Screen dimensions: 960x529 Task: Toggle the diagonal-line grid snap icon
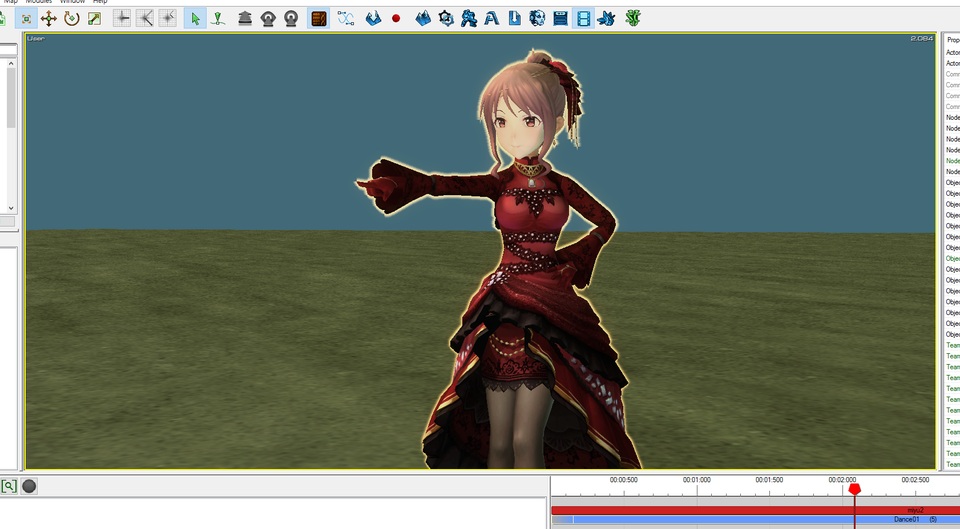coord(144,18)
